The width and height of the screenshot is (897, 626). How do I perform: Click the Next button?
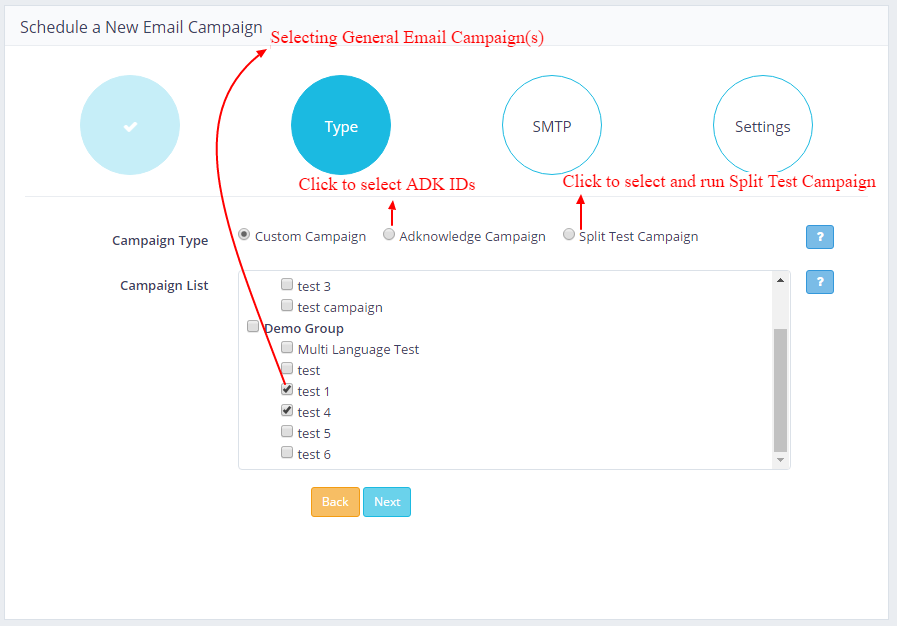(386, 502)
